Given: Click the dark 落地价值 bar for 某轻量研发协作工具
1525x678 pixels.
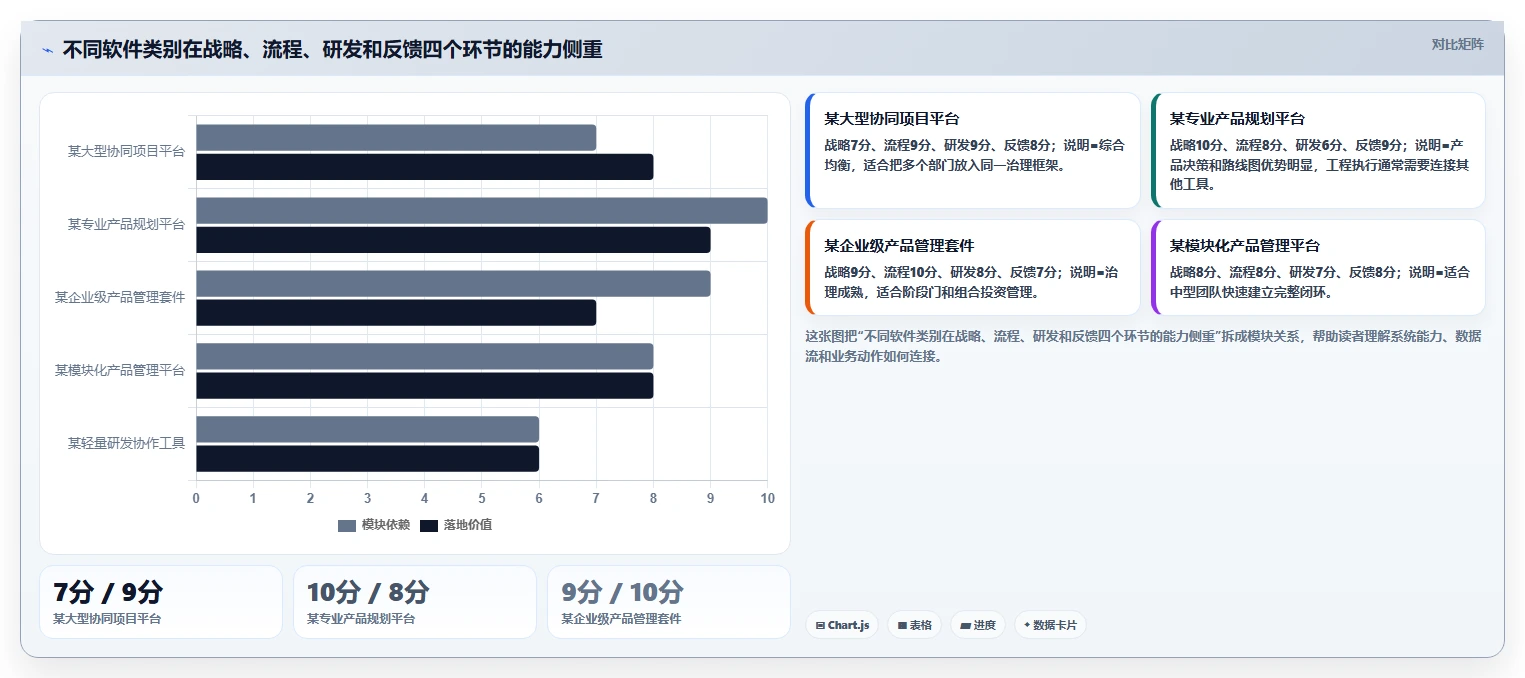Looking at the screenshot, I should pos(368,458).
